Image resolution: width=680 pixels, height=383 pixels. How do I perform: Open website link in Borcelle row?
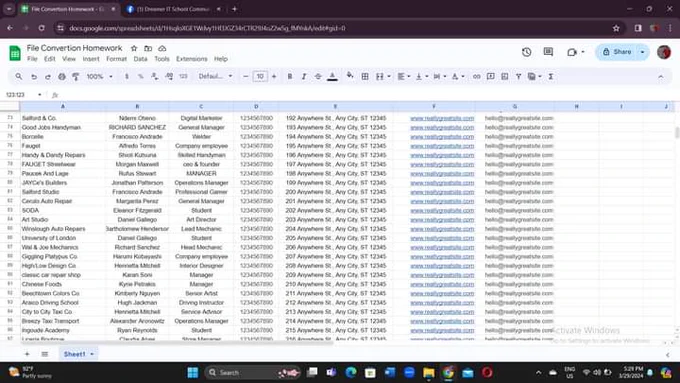click(442, 137)
